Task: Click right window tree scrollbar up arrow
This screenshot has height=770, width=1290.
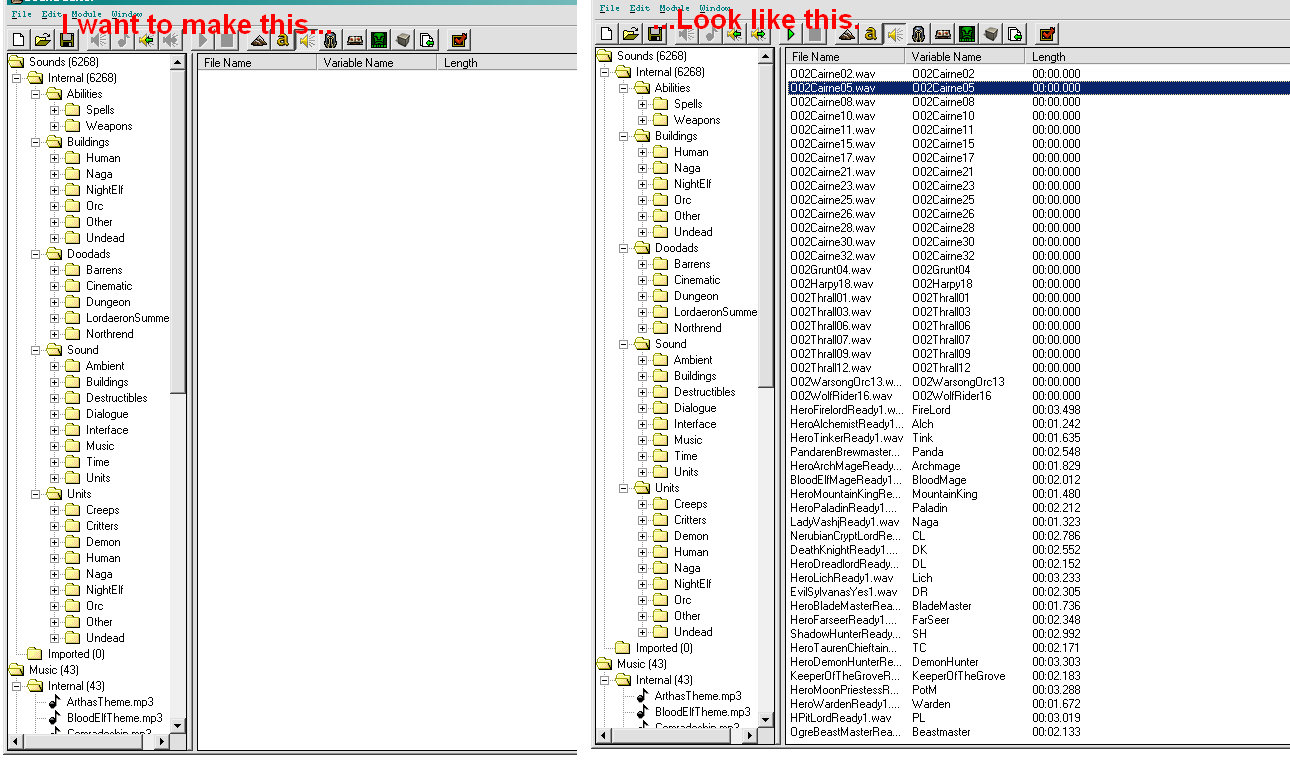Action: pyautogui.click(x=767, y=55)
